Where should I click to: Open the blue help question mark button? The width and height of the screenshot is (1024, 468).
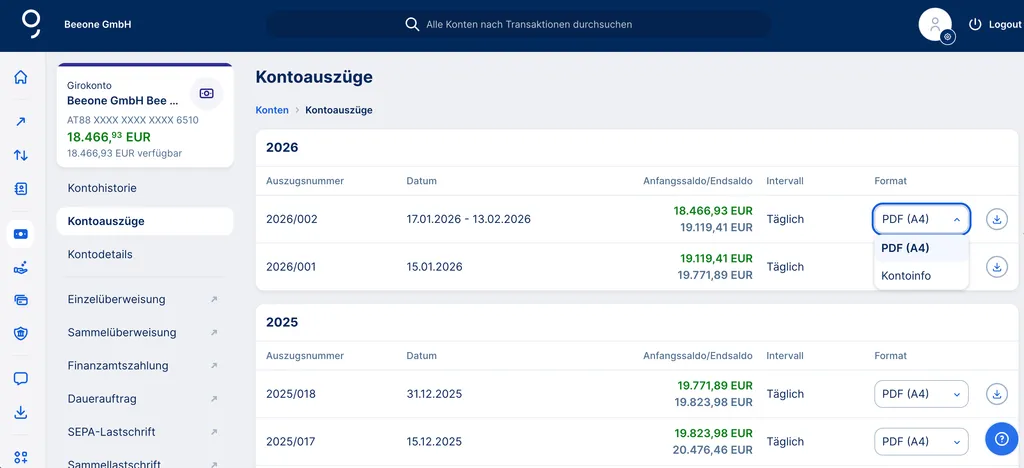(1001, 439)
